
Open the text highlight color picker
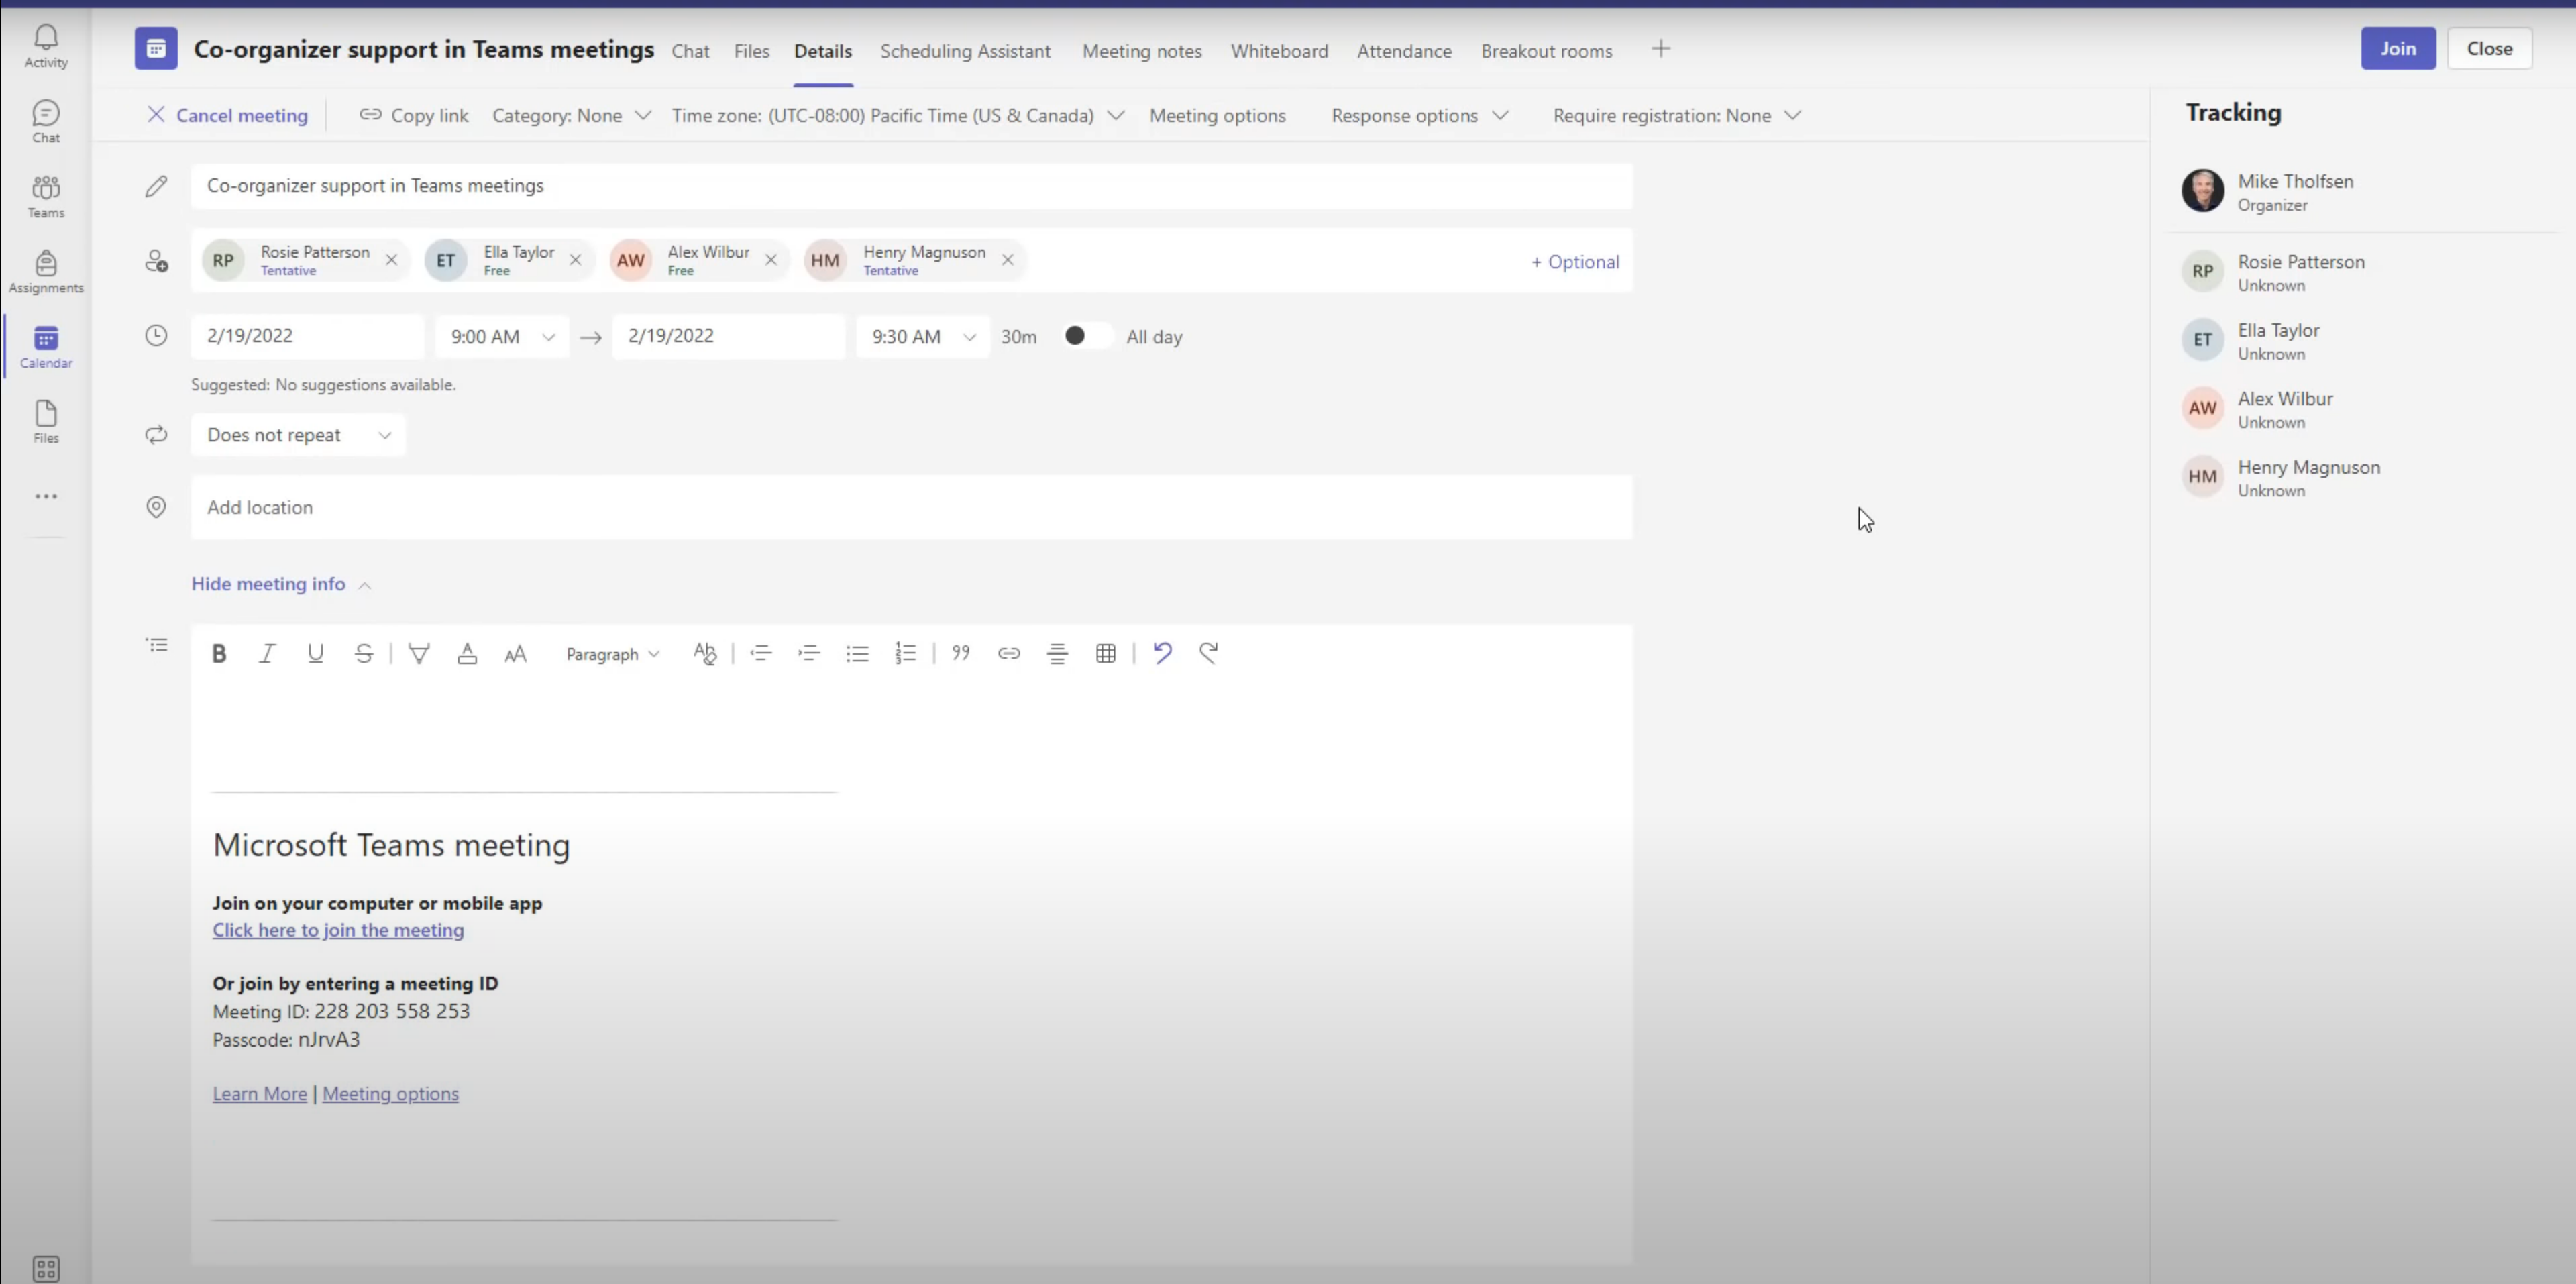click(x=419, y=653)
